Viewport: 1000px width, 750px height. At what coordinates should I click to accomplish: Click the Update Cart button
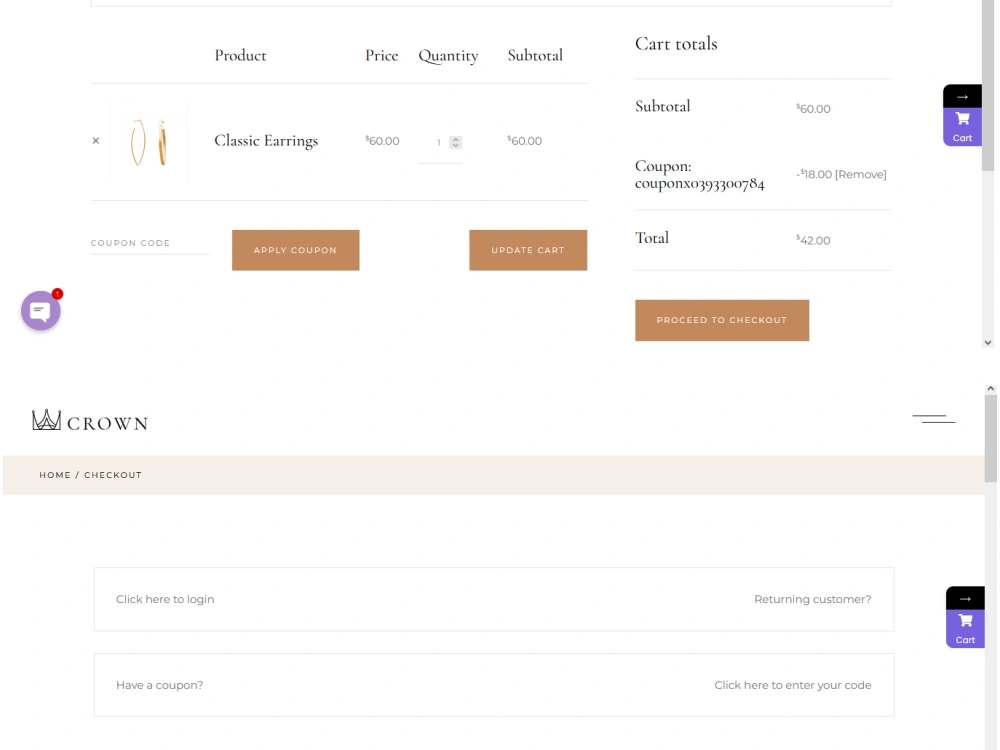pyautogui.click(x=528, y=250)
